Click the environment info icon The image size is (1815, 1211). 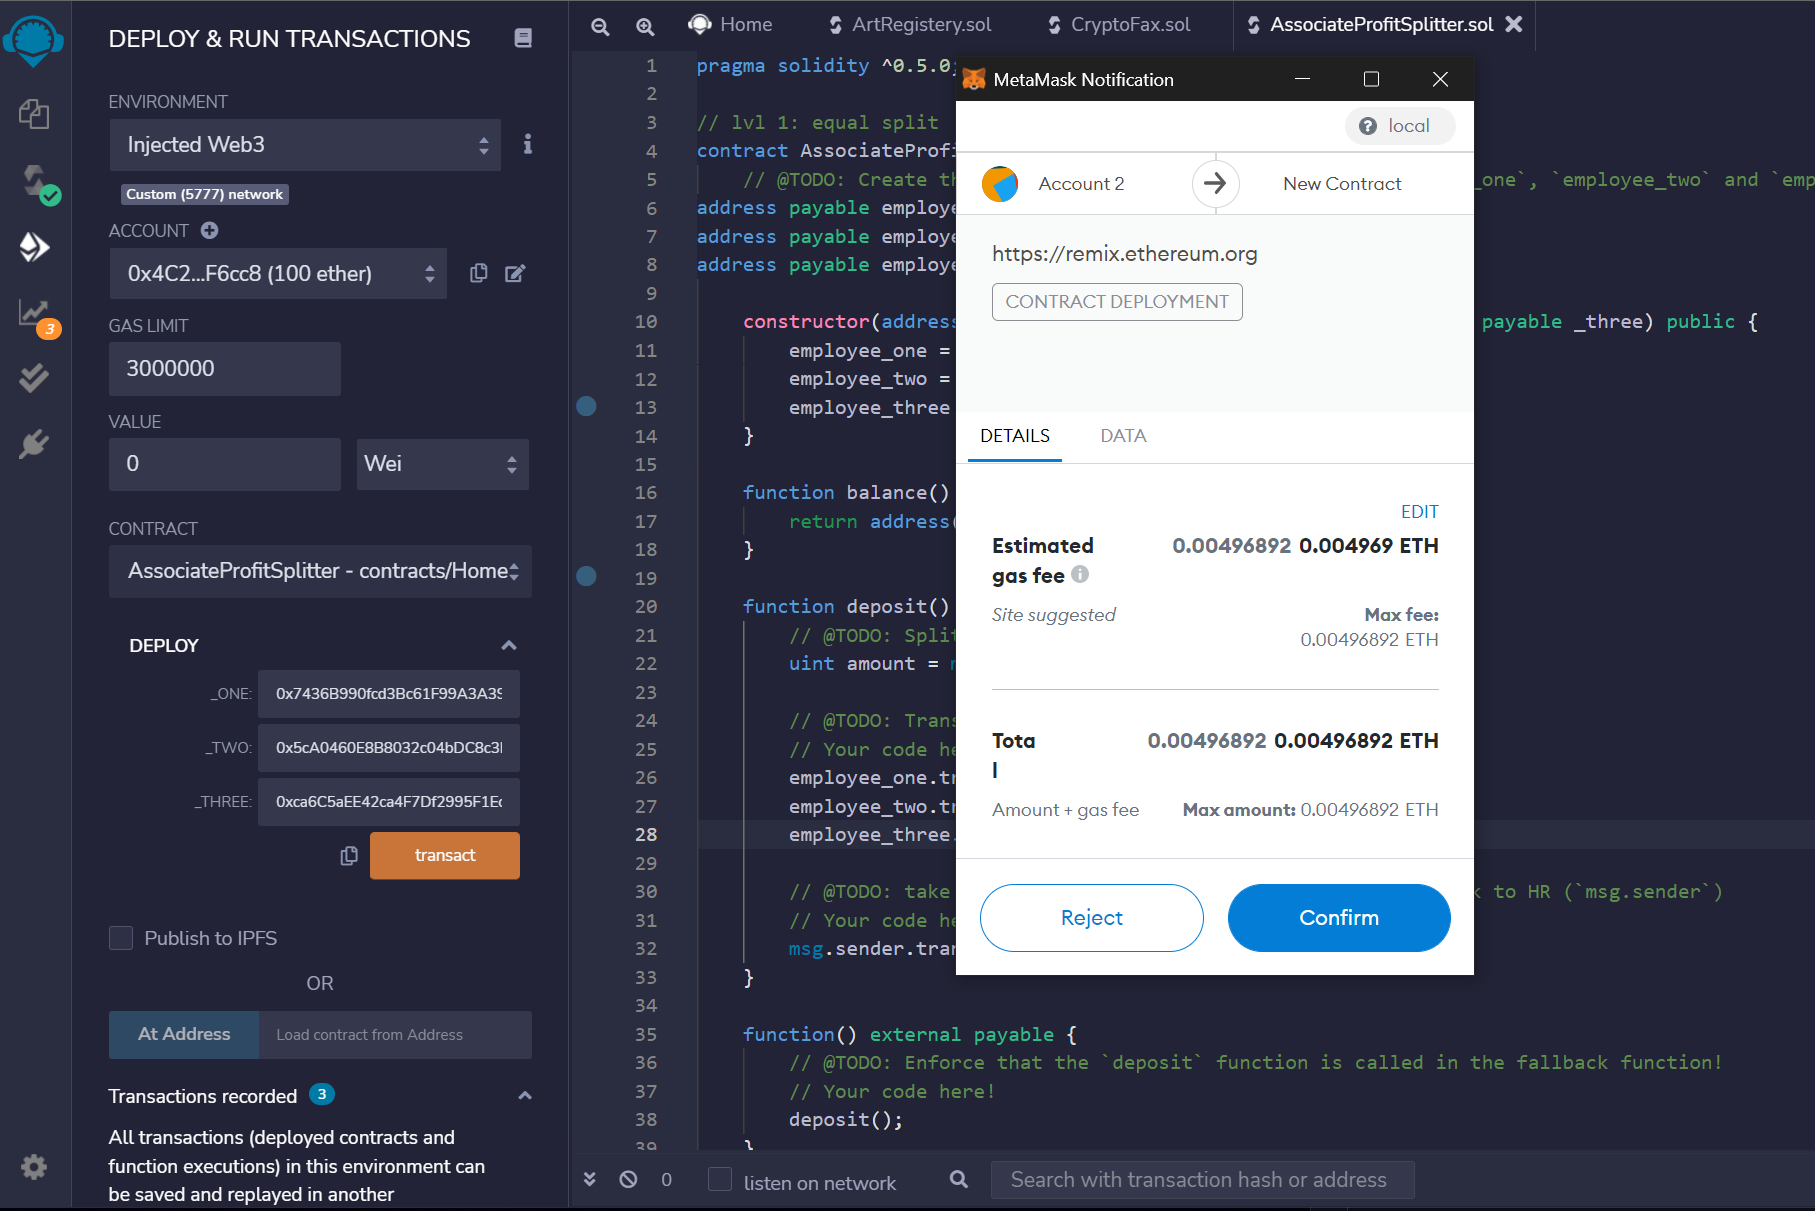(527, 144)
